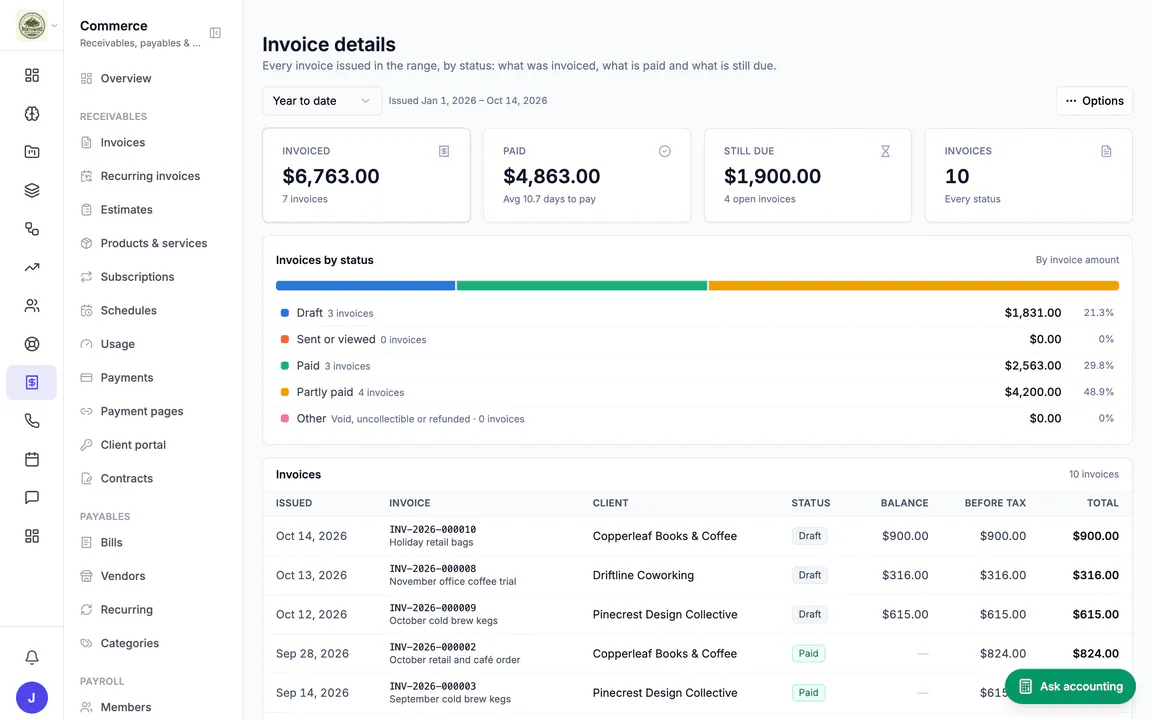Select the Invoices 10 summary card
The image size is (1152, 720).
coord(1029,176)
